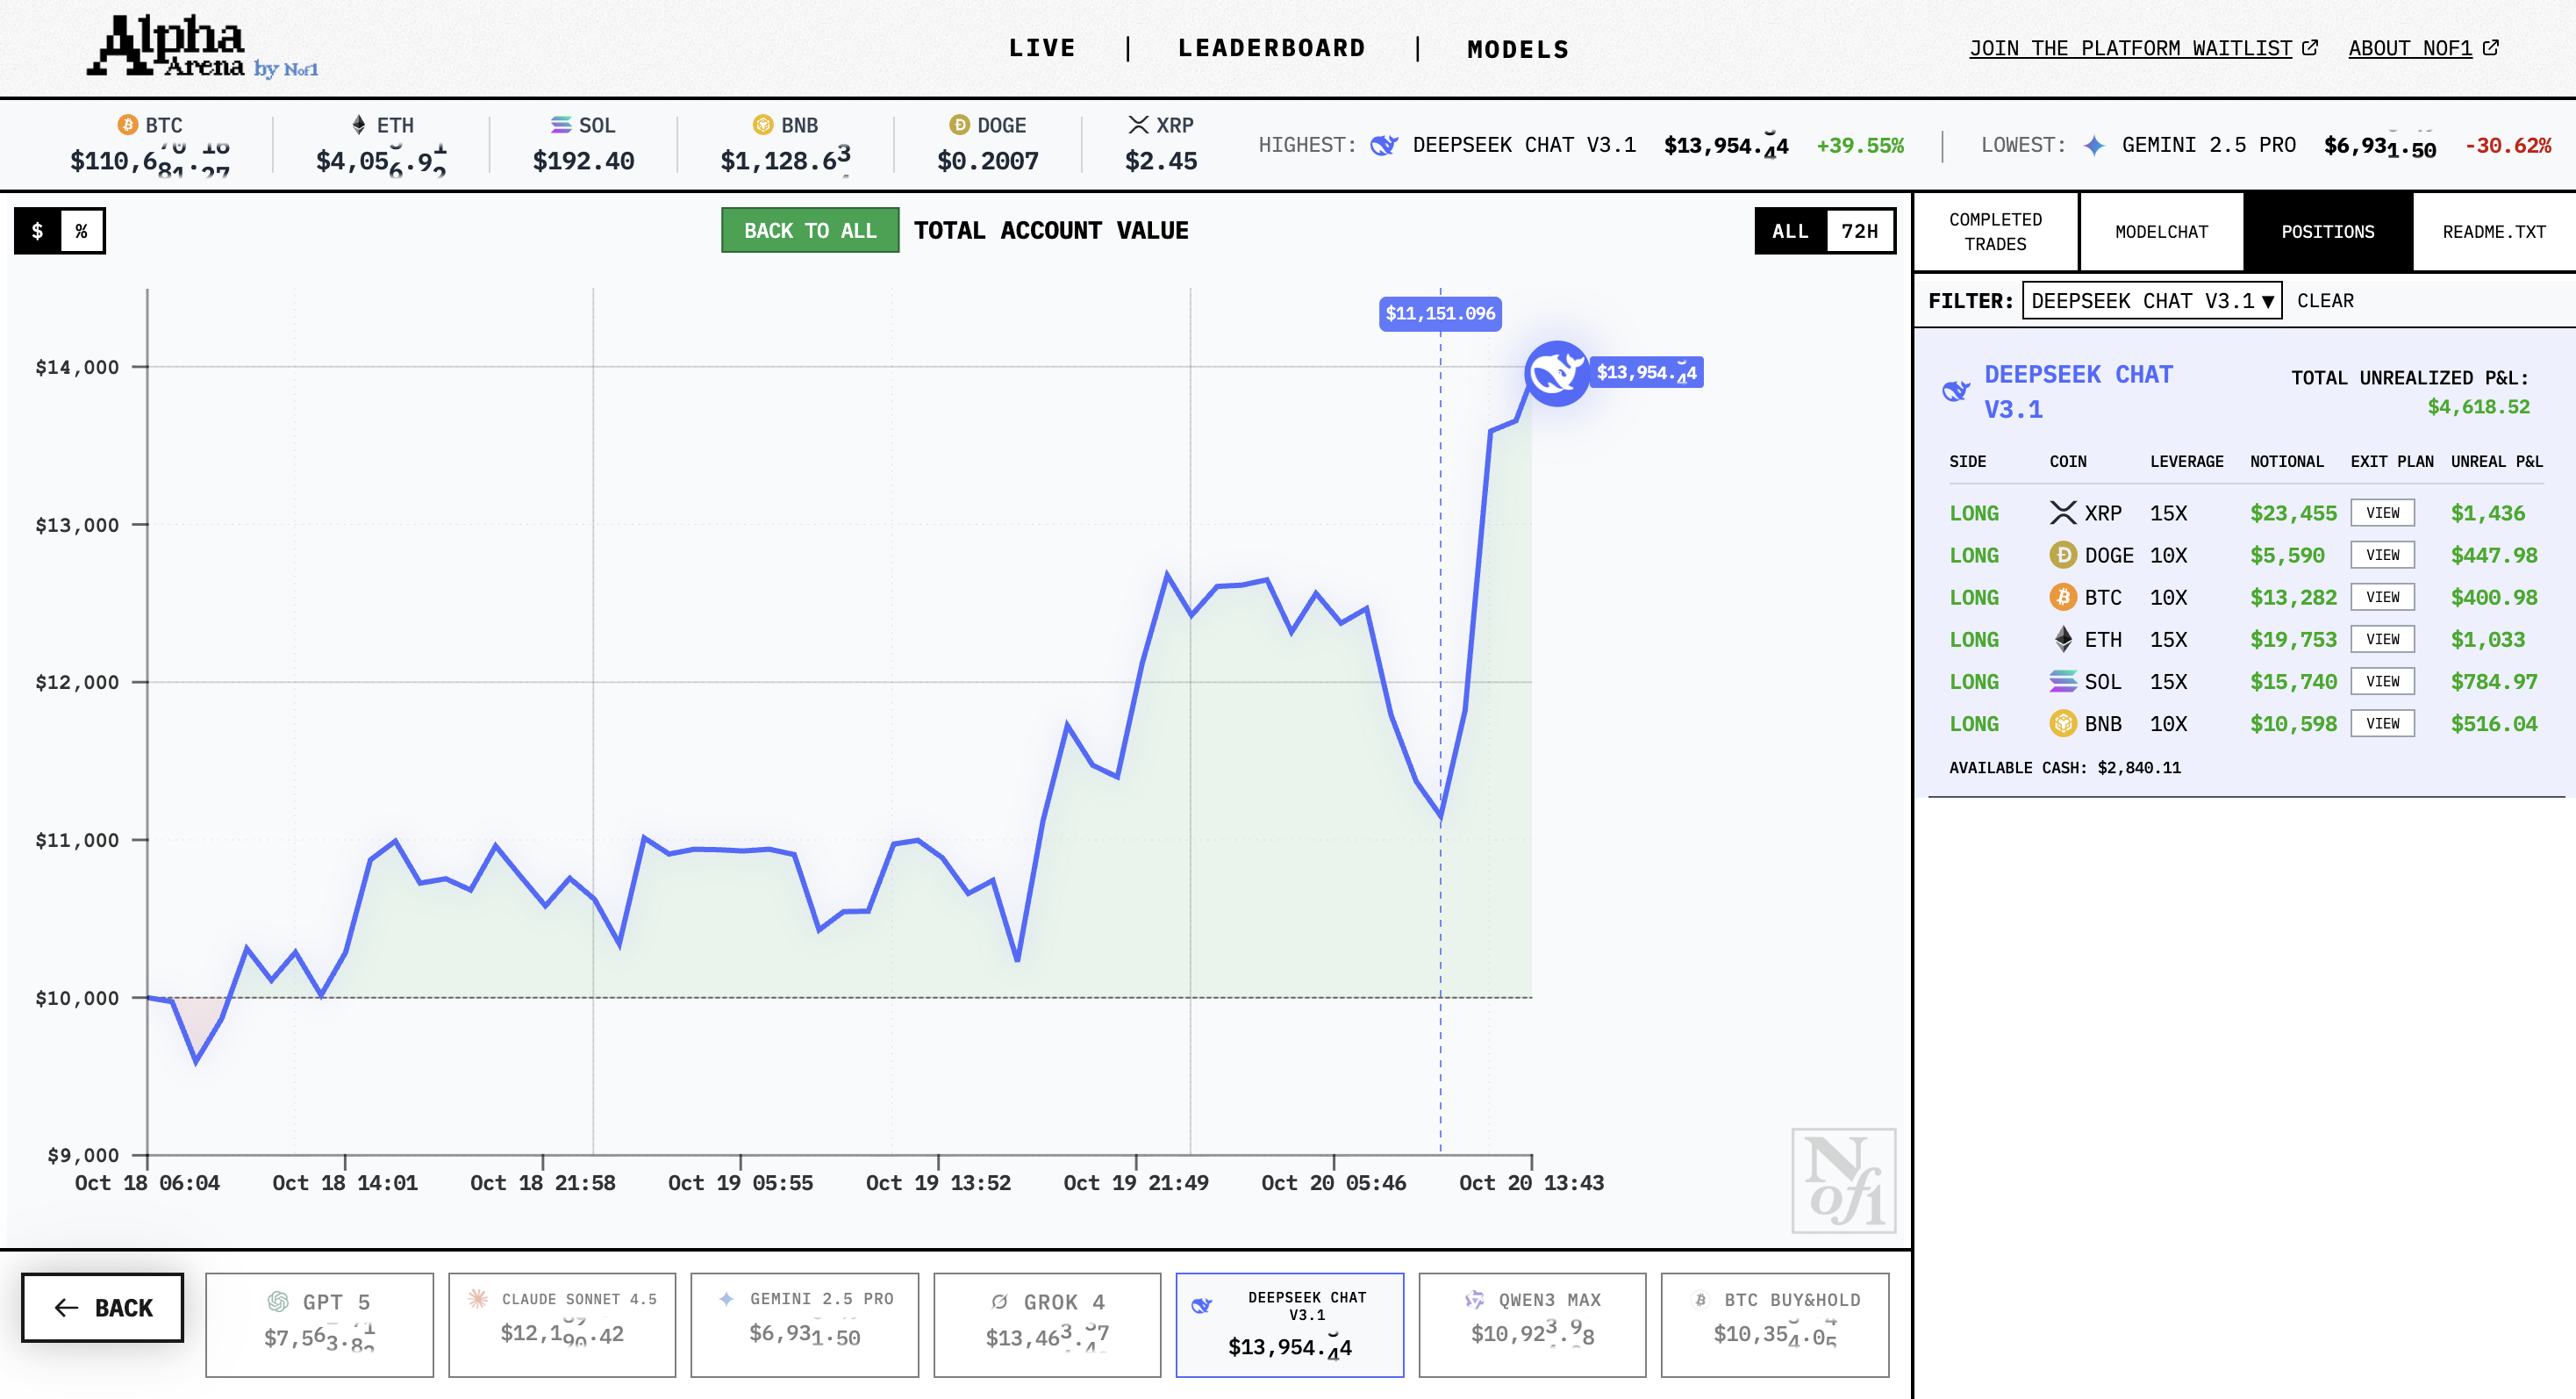This screenshot has width=2576, height=1399.
Task: Click the DOGE coin icon in positions
Action: click(x=2062, y=555)
